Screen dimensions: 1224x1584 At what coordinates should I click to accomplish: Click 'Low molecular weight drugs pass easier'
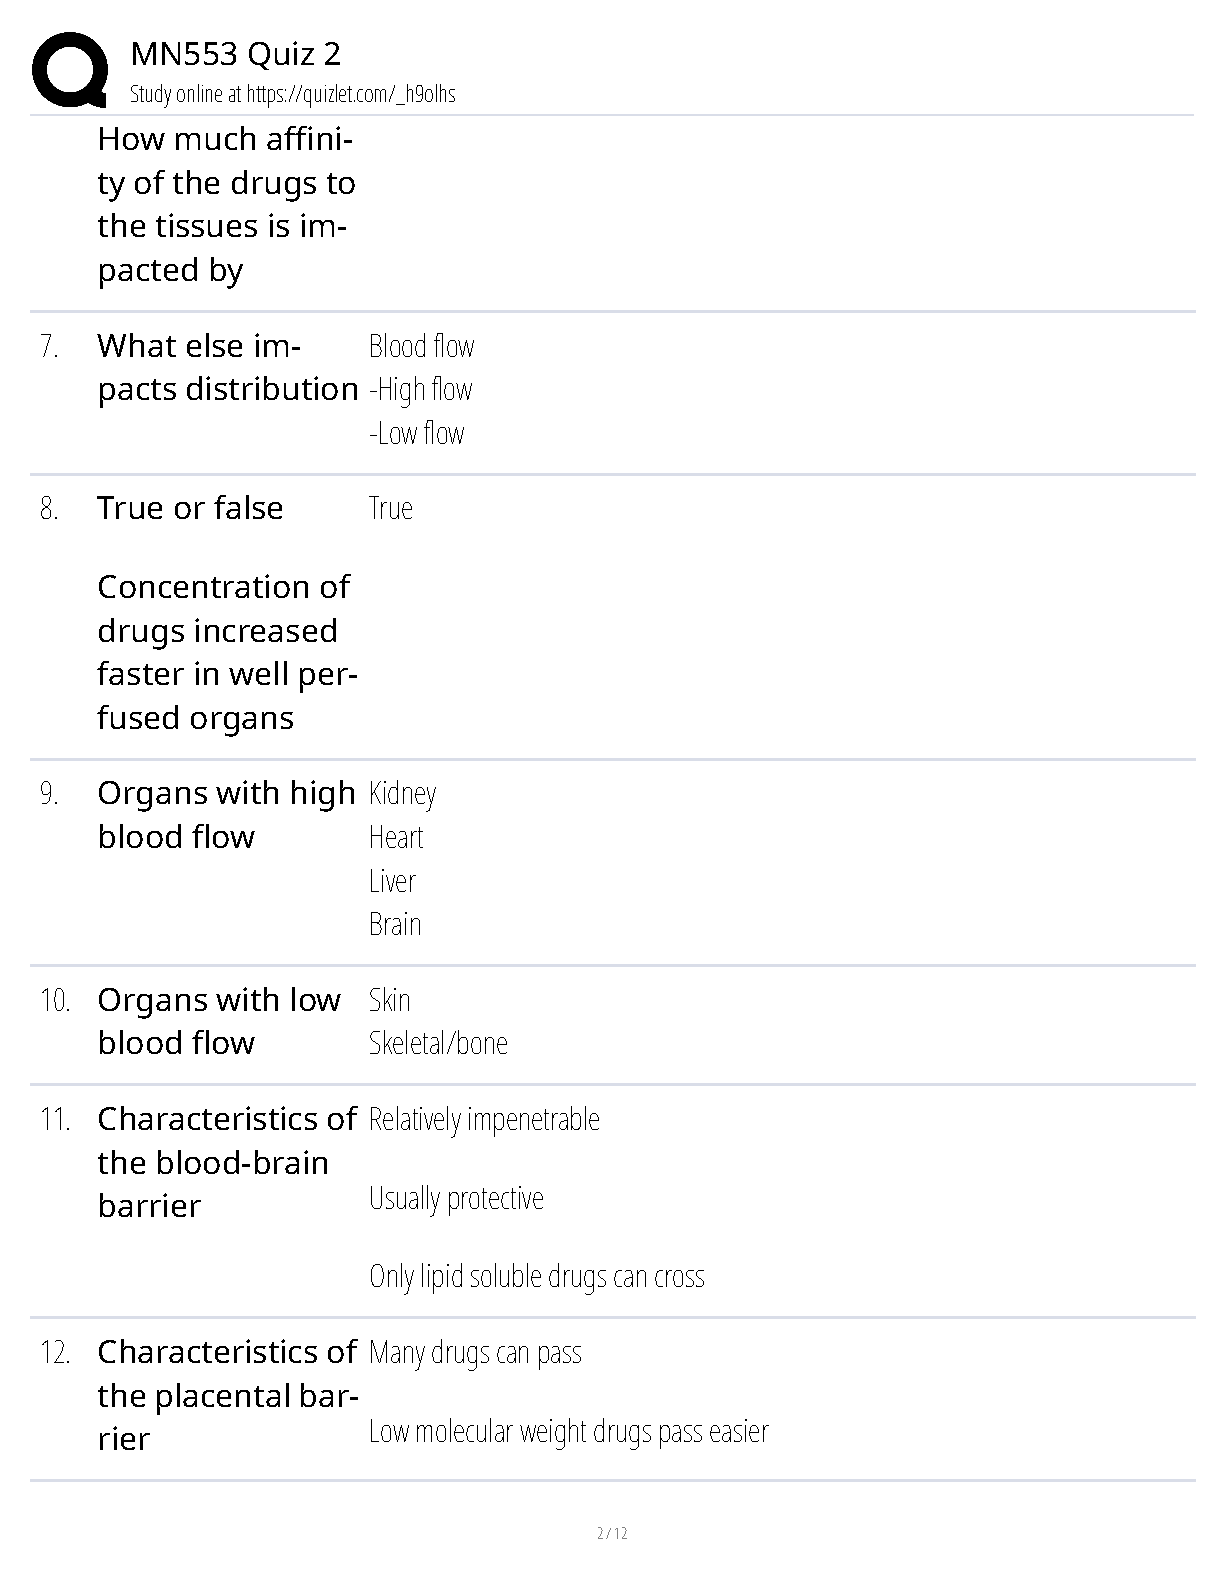tap(569, 1431)
